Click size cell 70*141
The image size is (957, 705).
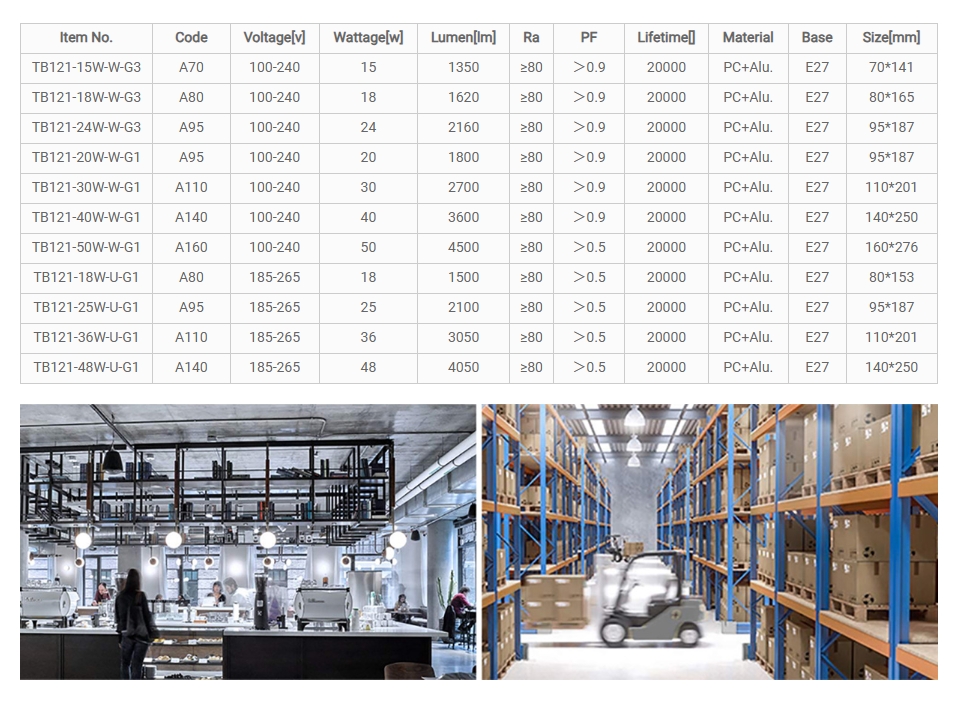[891, 68]
